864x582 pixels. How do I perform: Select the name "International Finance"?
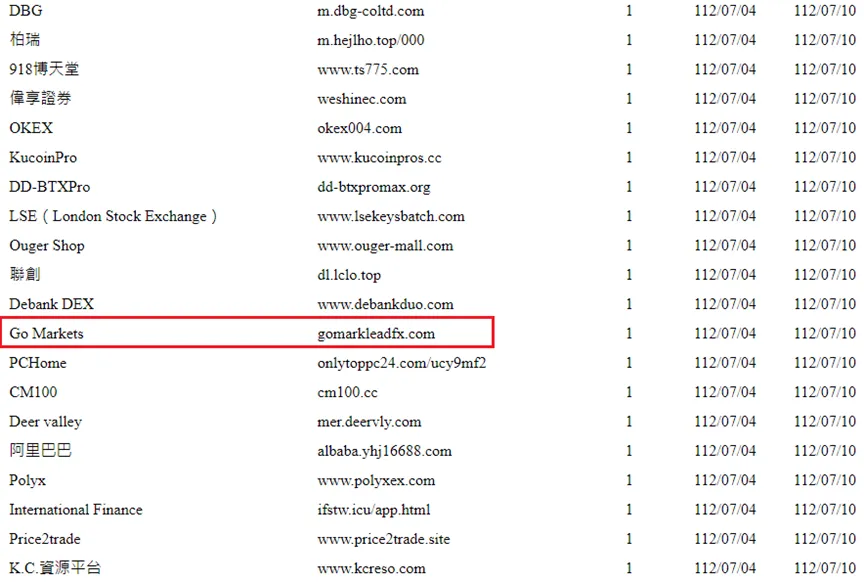coord(75,509)
